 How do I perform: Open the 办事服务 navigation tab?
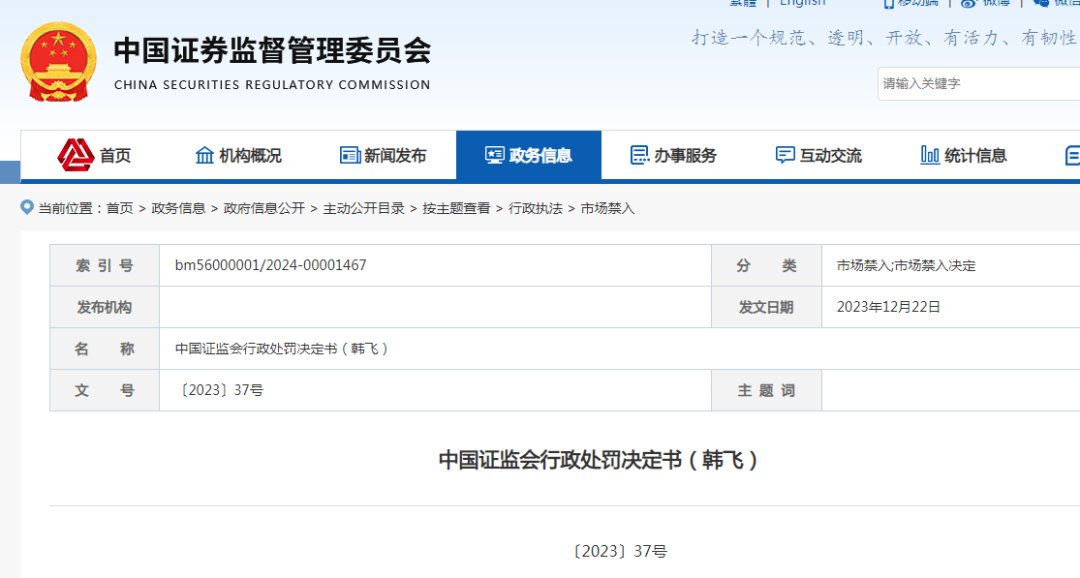(674, 156)
